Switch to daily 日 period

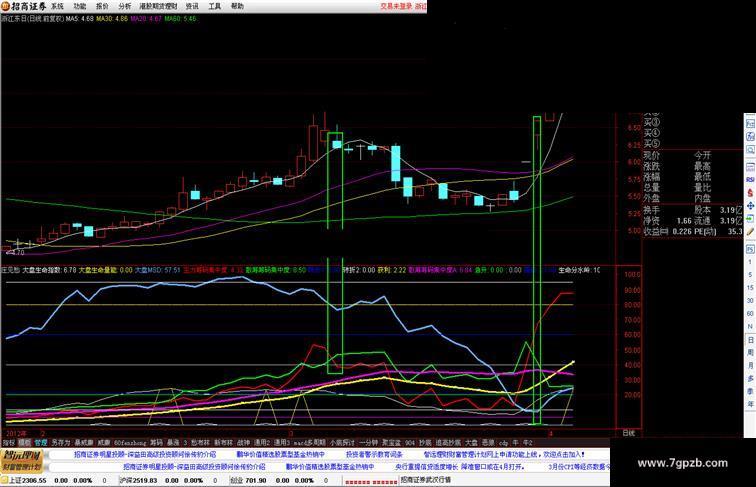[x=751, y=340]
